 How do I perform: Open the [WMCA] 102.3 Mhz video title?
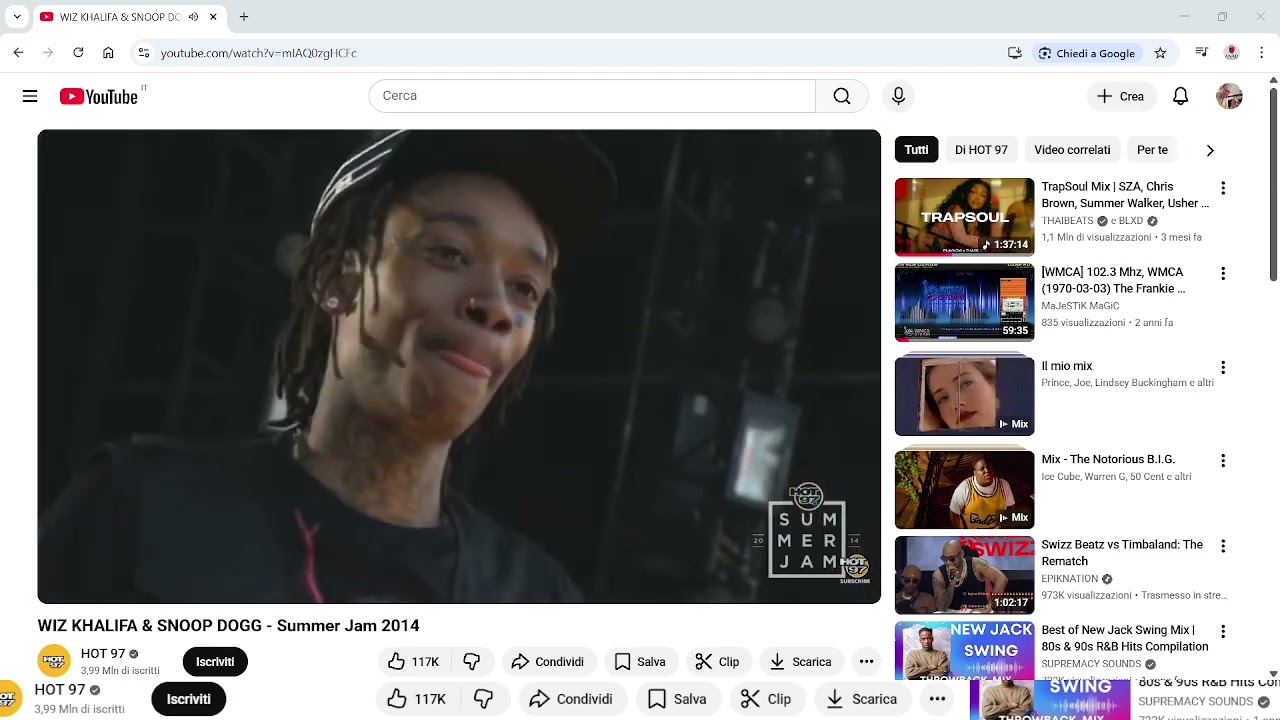tap(1113, 280)
